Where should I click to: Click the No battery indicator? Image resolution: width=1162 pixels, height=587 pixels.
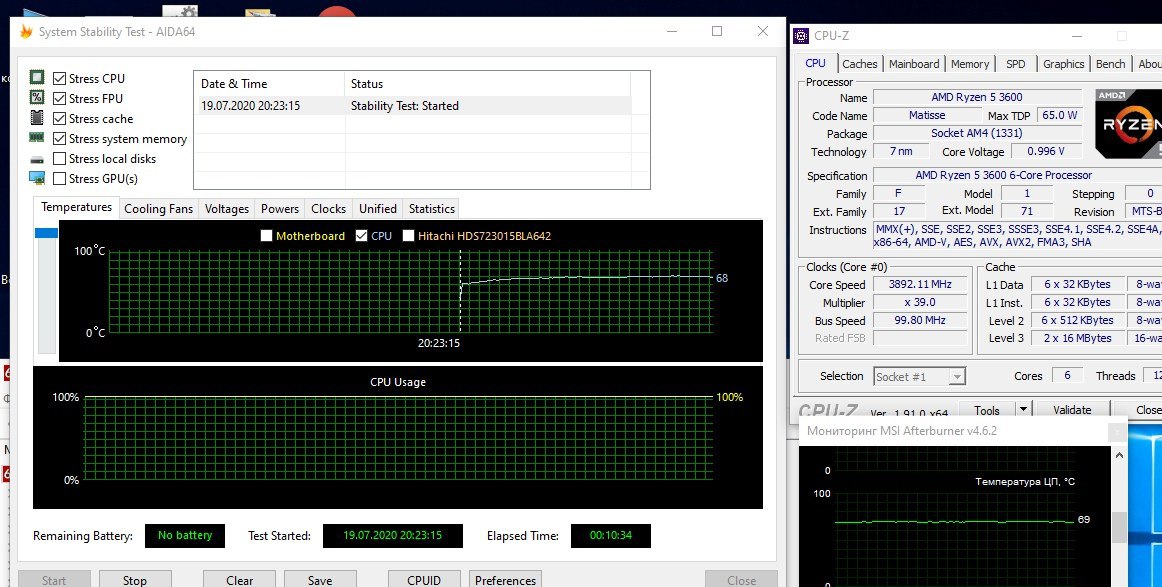(185, 535)
